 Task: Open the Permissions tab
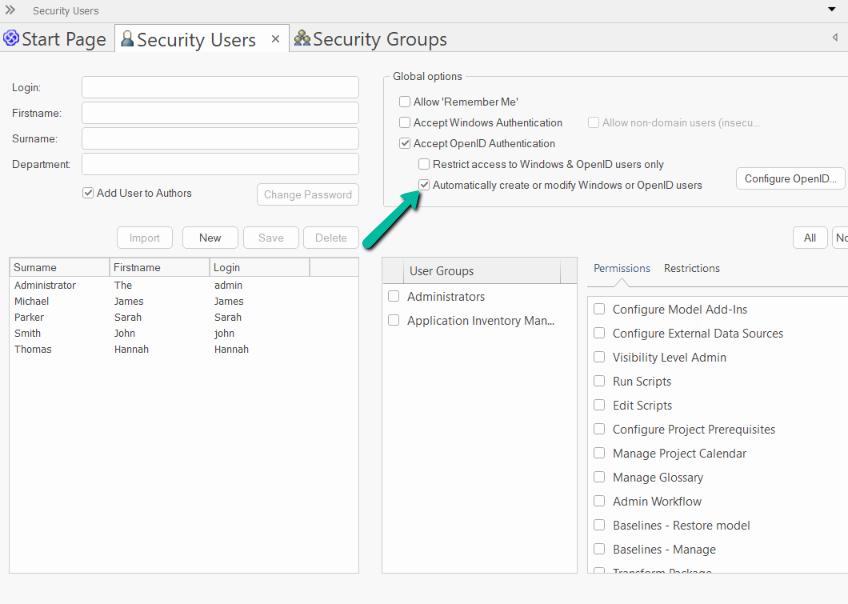pyautogui.click(x=622, y=268)
